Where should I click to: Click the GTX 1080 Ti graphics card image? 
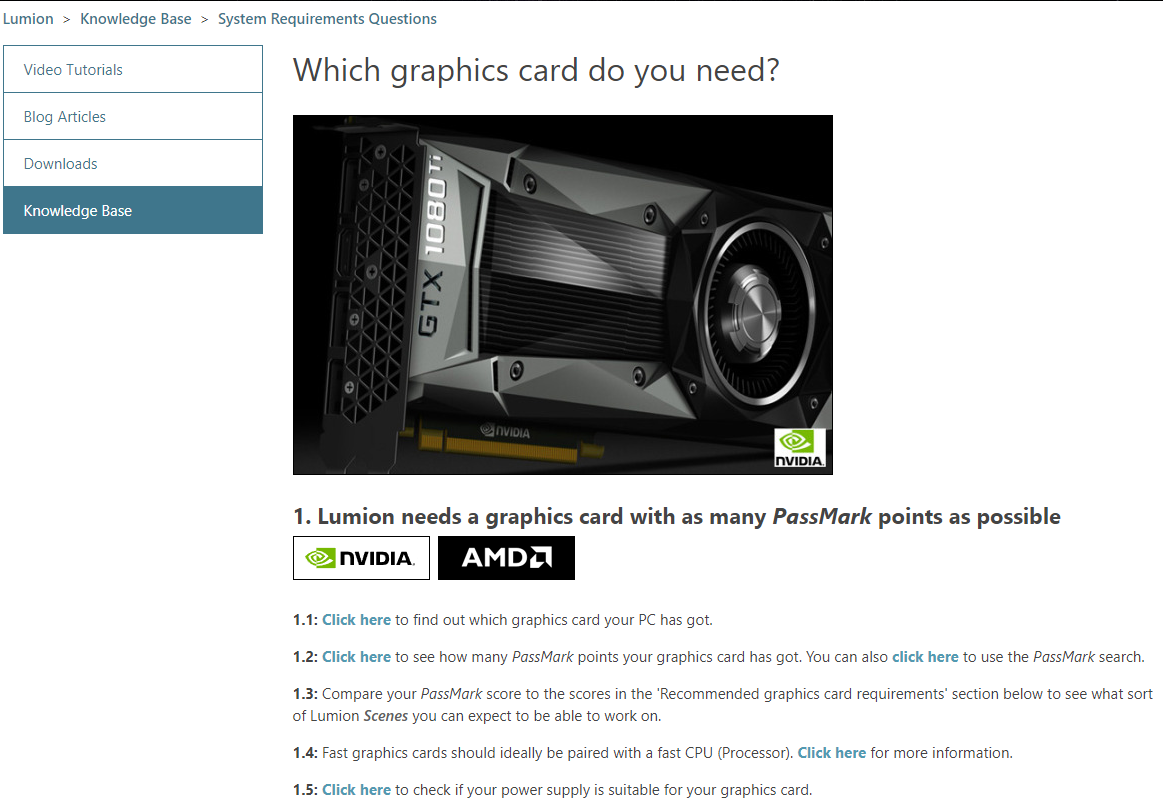pos(563,294)
